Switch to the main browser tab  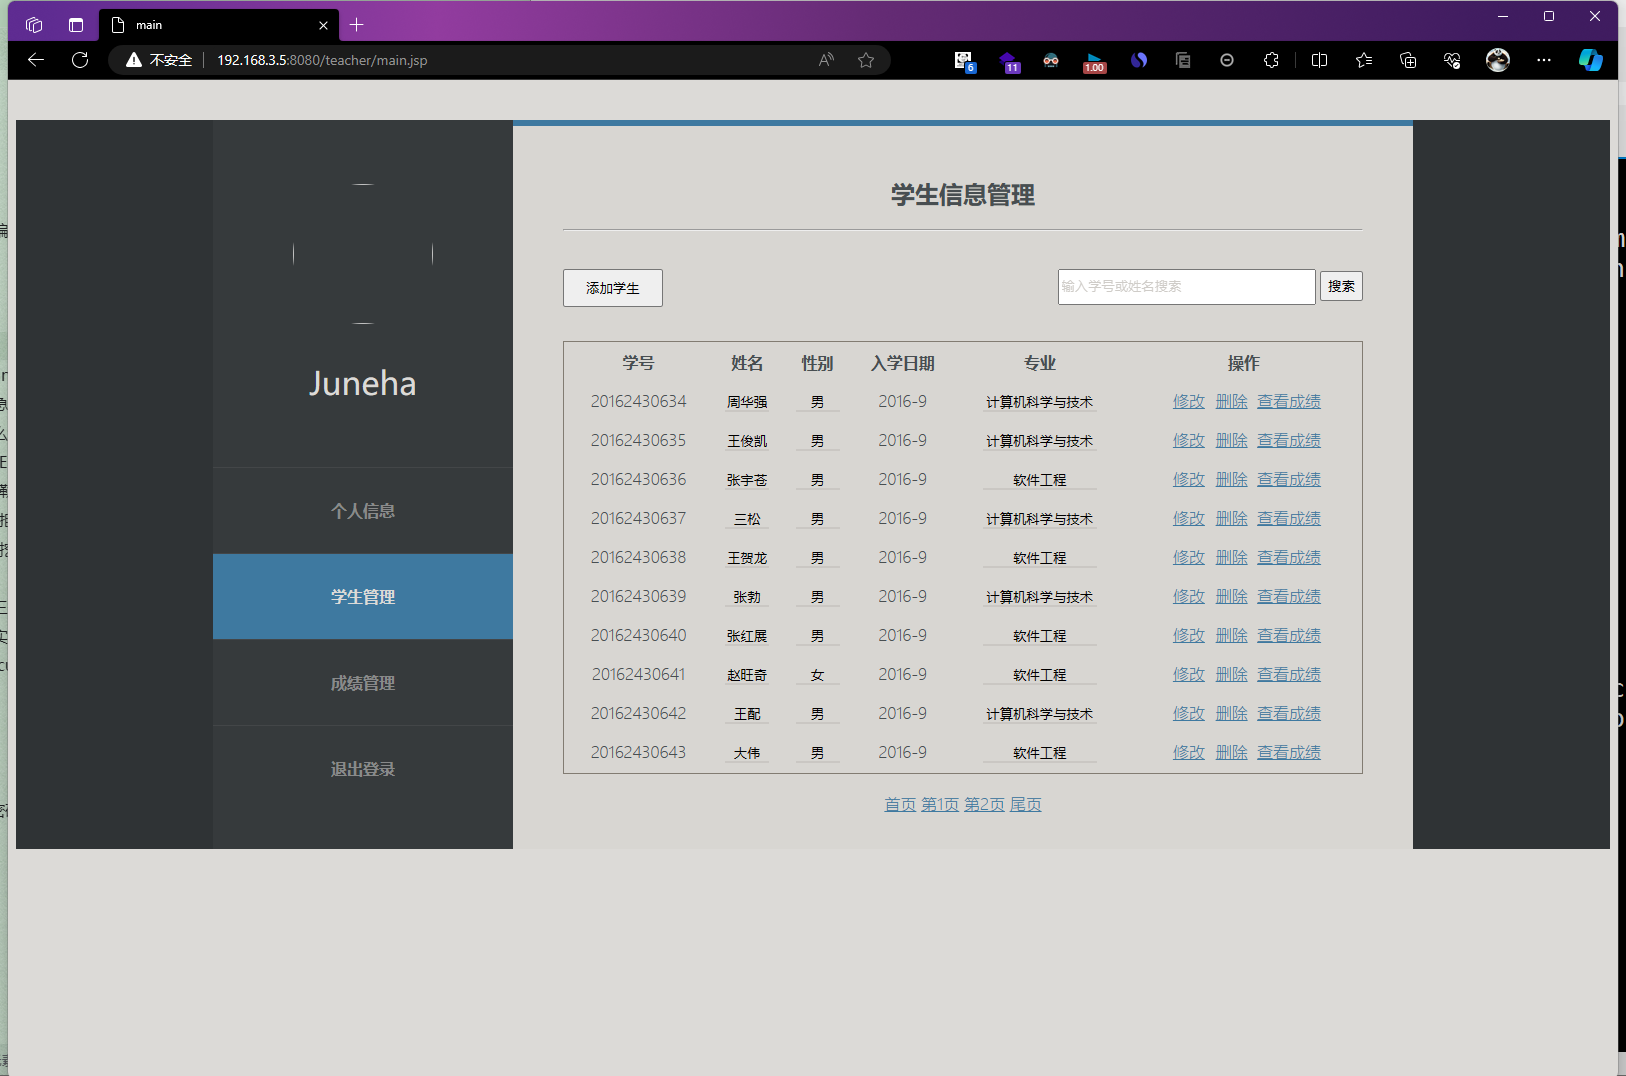pyautogui.click(x=219, y=25)
